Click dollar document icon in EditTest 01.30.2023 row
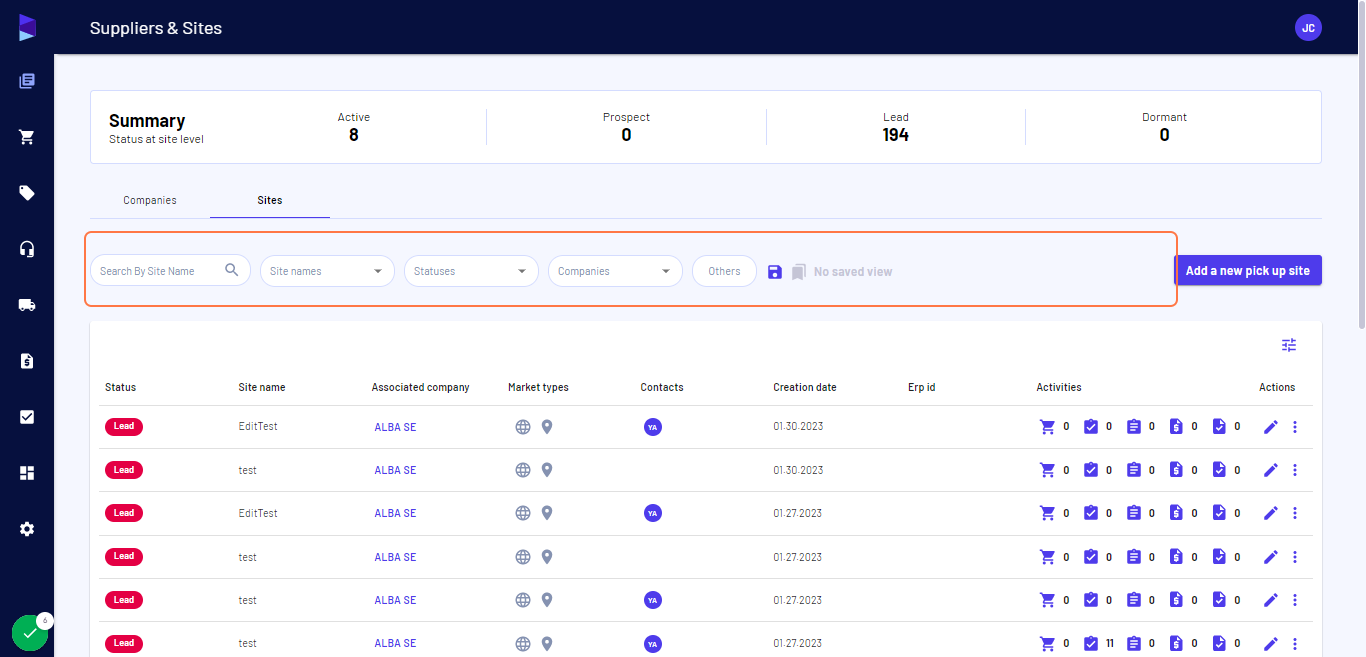Viewport: 1366px width, 657px height. point(1176,427)
